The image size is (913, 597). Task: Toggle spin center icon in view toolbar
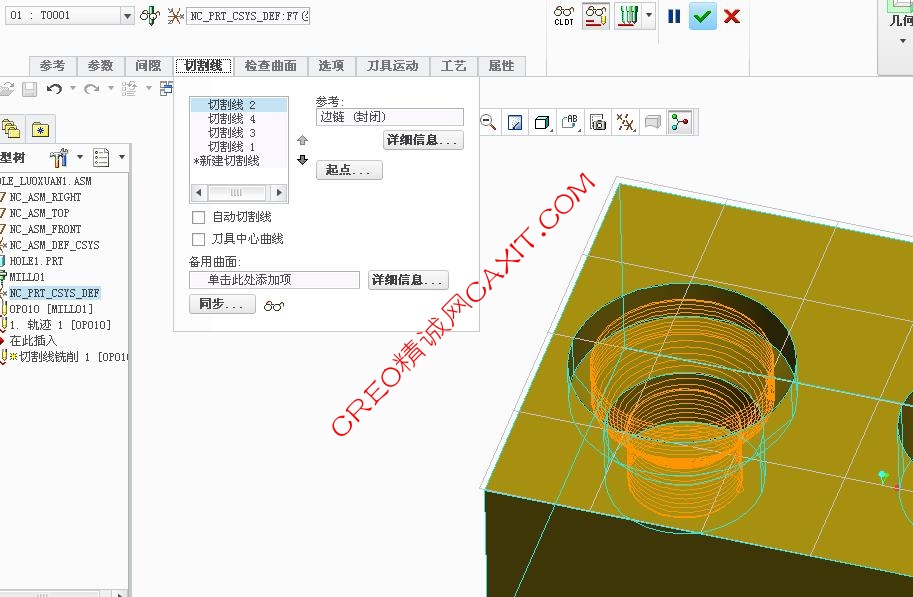(x=680, y=122)
